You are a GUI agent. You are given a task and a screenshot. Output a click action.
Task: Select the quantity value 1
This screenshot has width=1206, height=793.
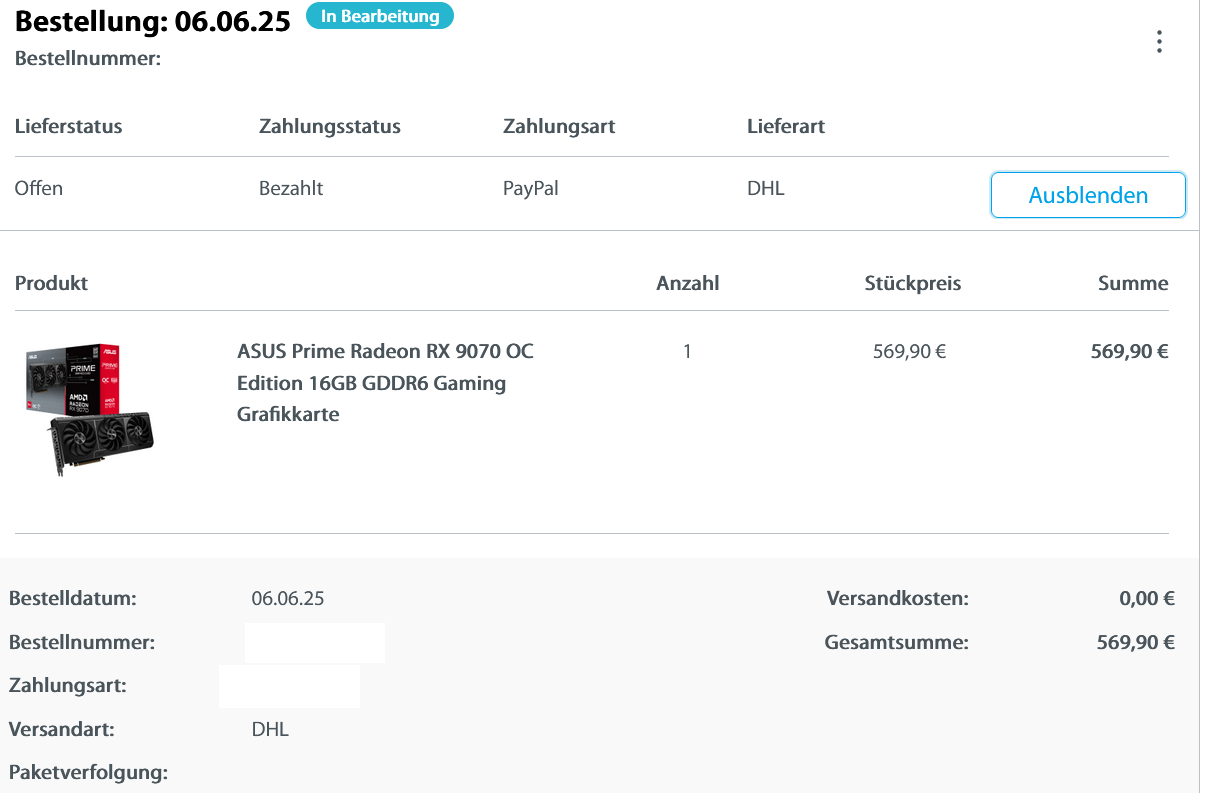tap(687, 351)
